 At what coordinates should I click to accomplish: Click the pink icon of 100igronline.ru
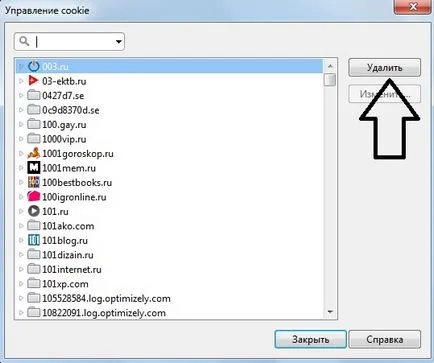coord(33,196)
